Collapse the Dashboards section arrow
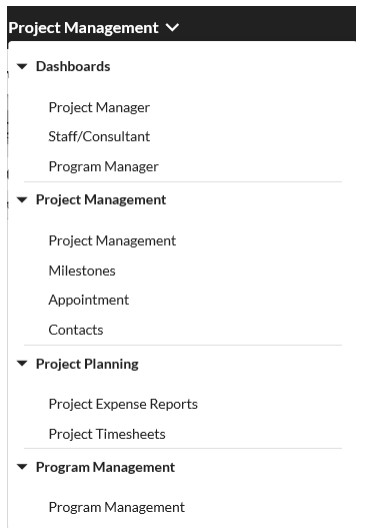367x532 pixels. [x=22, y=66]
